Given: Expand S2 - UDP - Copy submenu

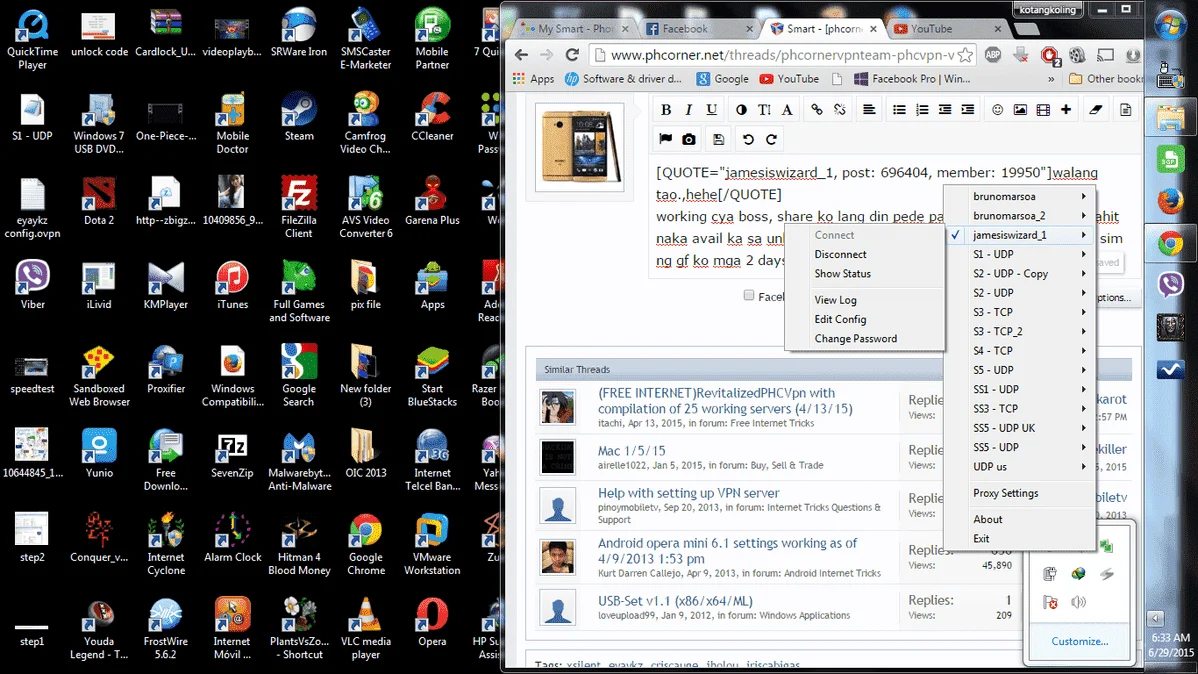Looking at the screenshot, I should click(1019, 274).
